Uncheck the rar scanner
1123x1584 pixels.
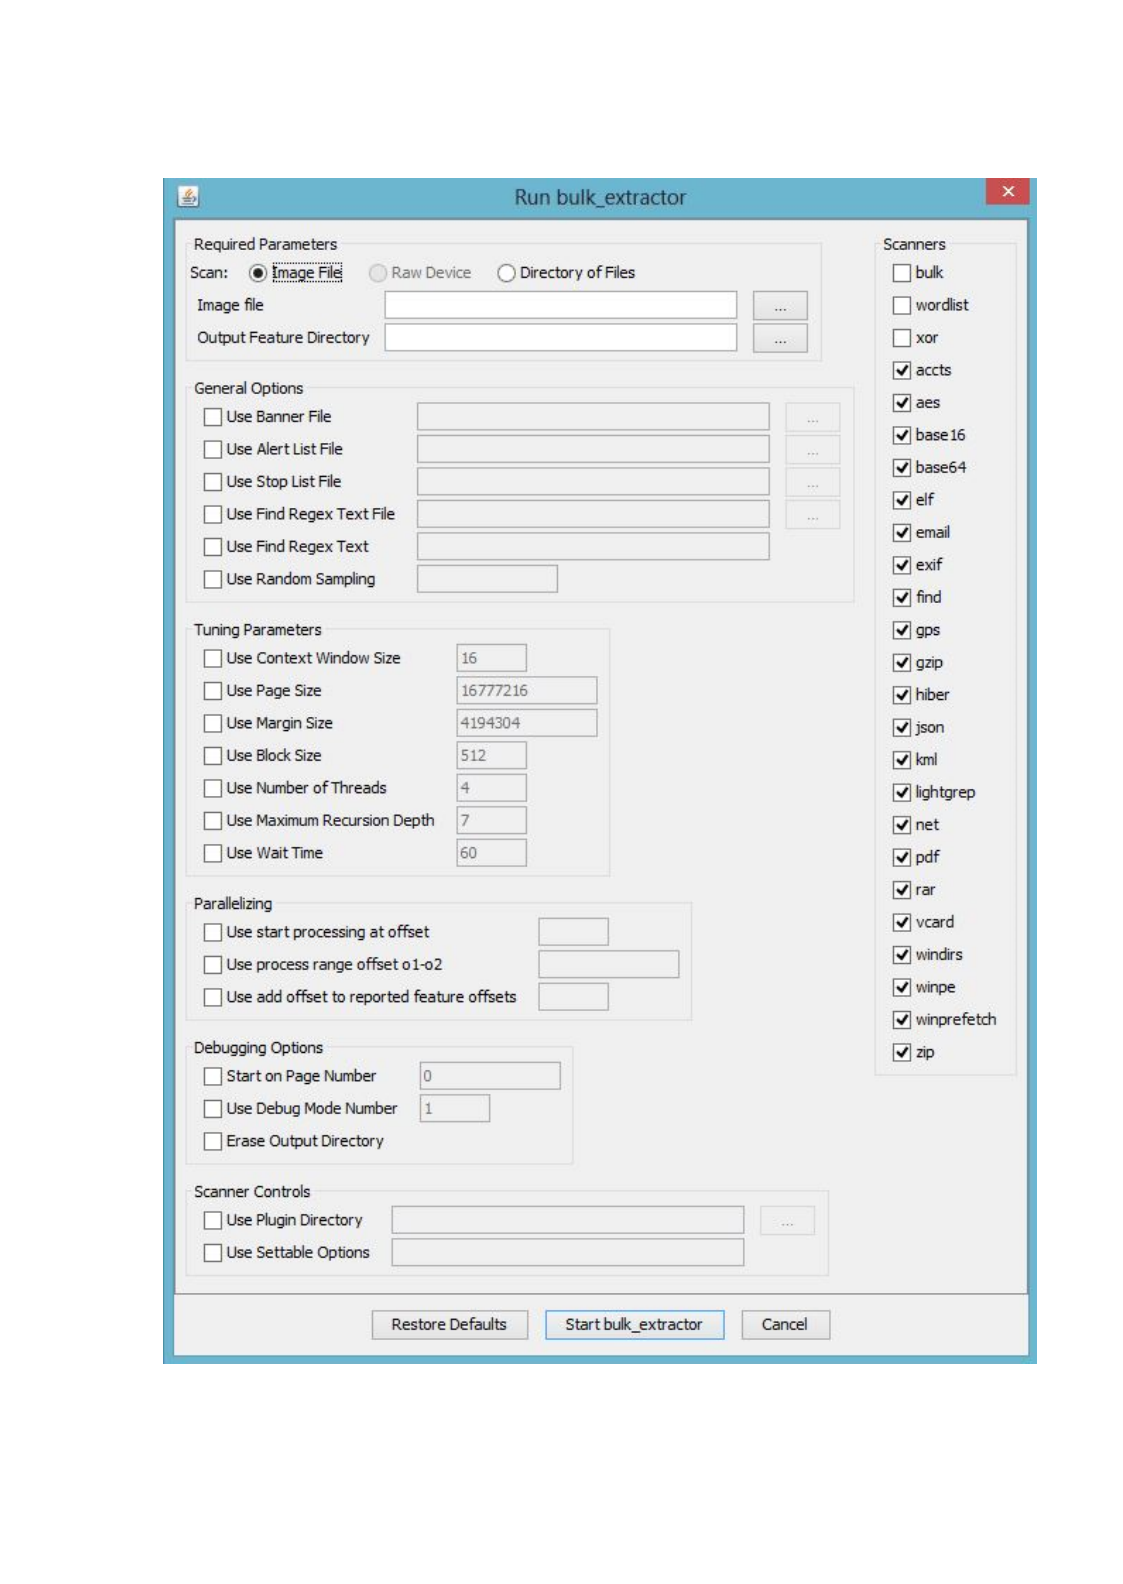point(901,890)
